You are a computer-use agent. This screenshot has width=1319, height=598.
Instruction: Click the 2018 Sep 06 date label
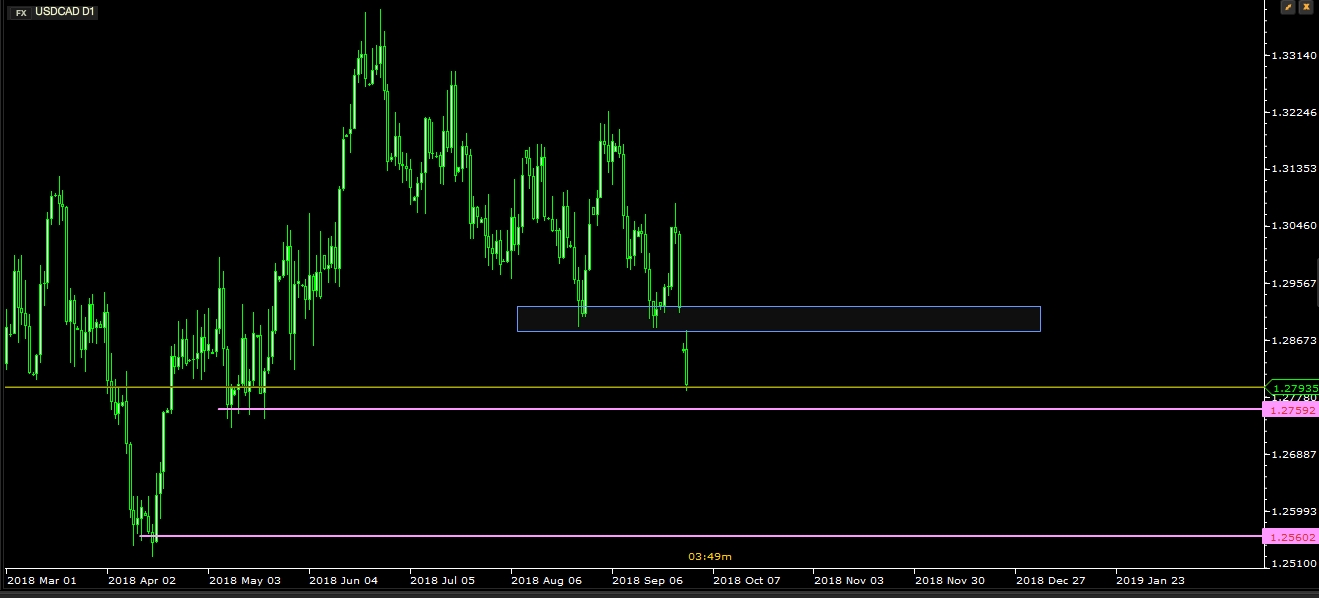point(647,580)
